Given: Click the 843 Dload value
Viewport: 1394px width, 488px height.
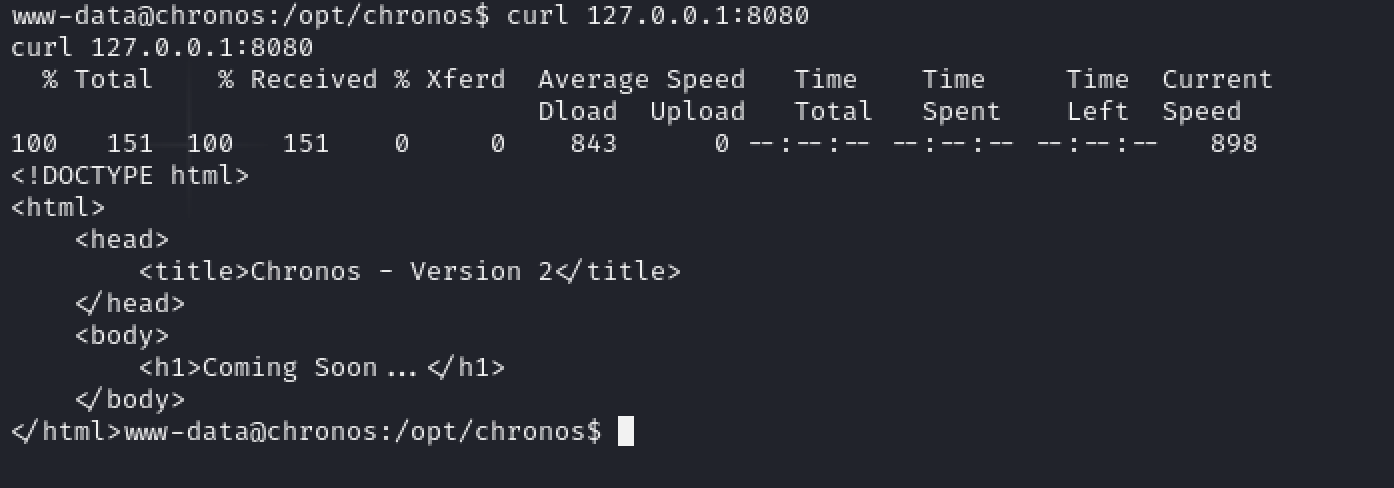Looking at the screenshot, I should click(x=593, y=143).
